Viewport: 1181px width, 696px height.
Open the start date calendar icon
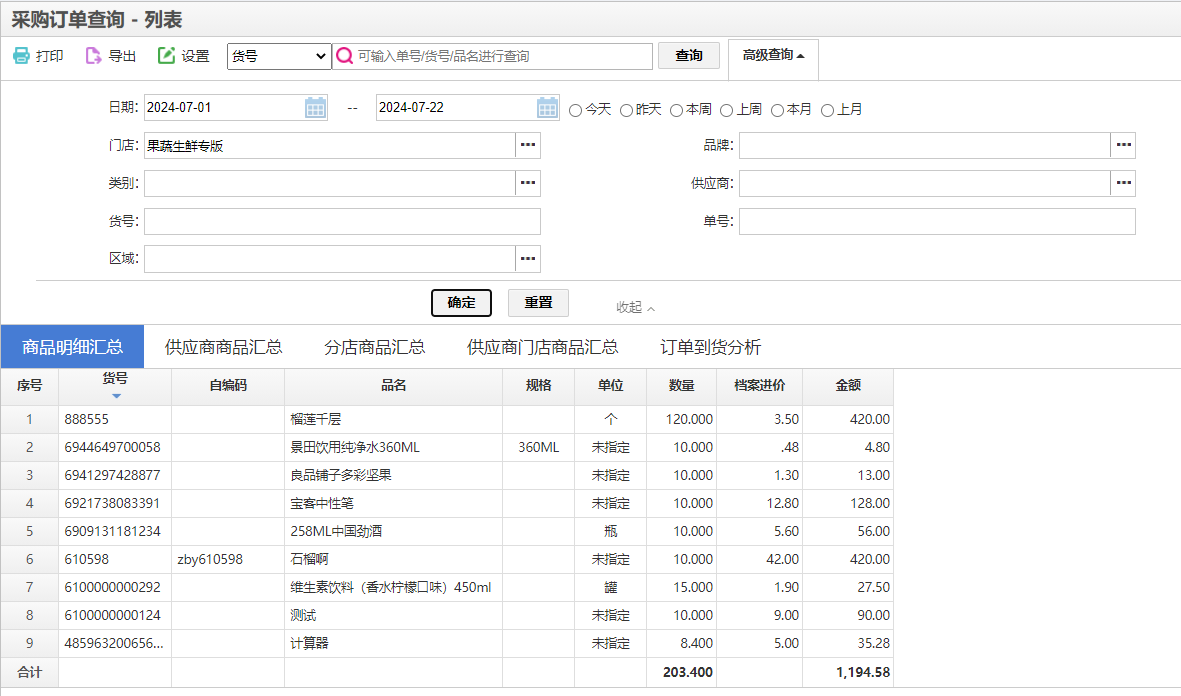click(316, 108)
